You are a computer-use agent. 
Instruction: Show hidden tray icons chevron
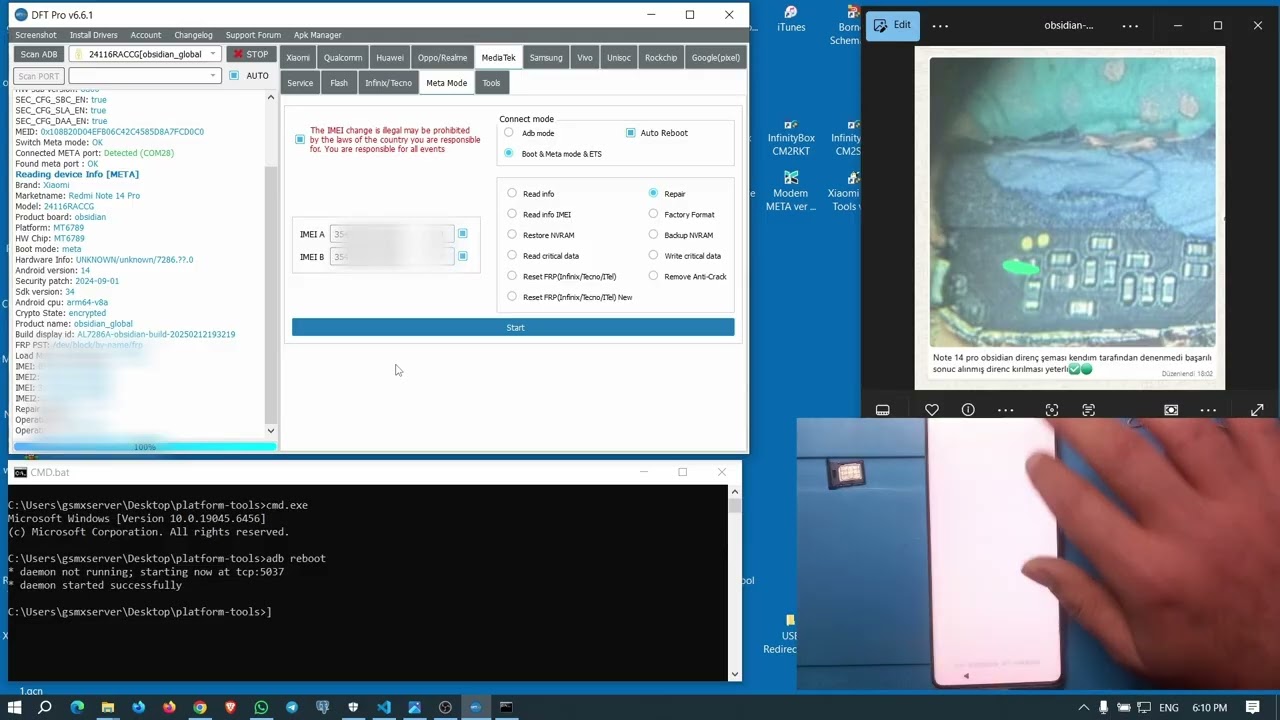pyautogui.click(x=1084, y=708)
